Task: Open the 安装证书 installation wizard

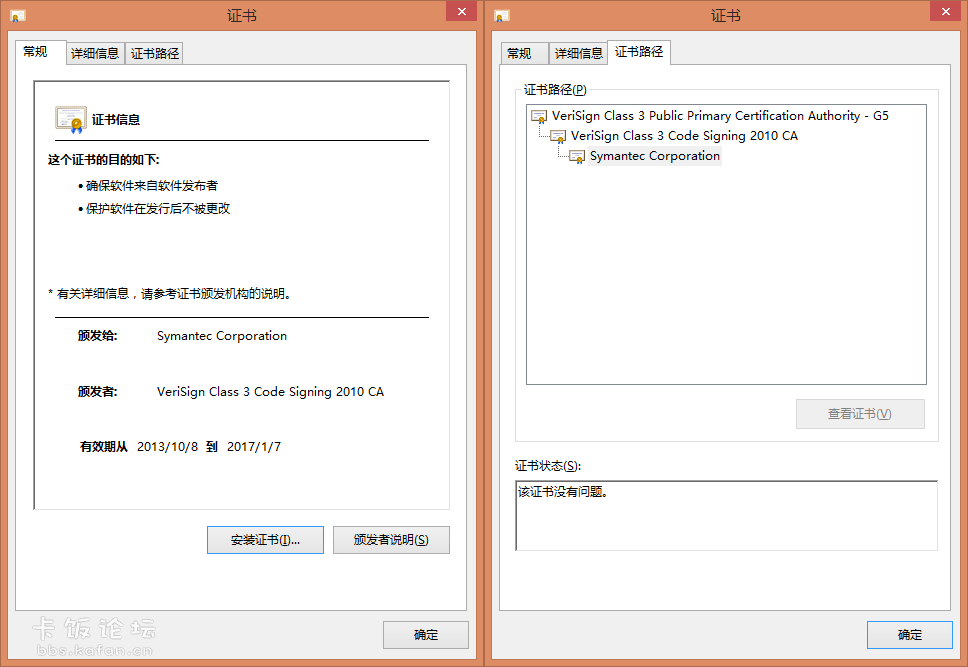Action: pos(265,539)
